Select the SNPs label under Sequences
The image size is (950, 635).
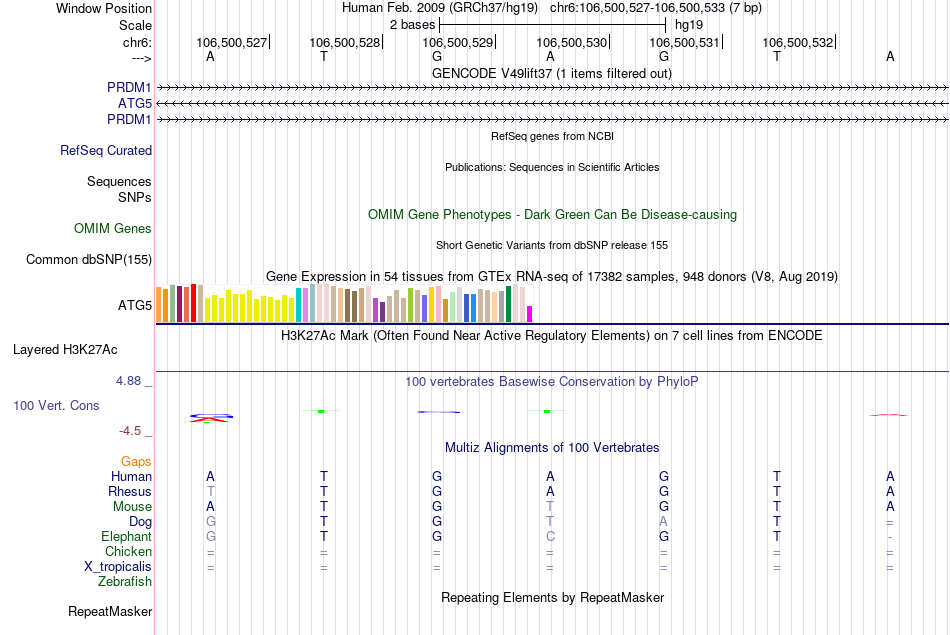click(x=135, y=198)
